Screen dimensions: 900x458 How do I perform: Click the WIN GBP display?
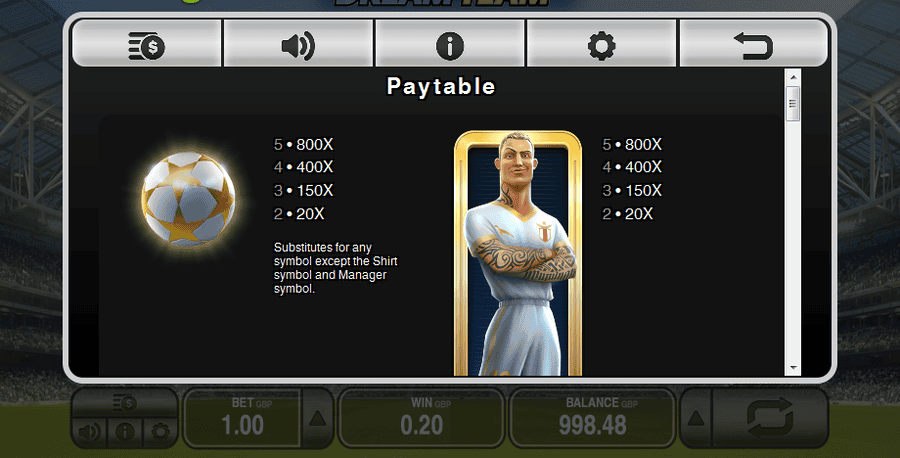tap(421, 418)
